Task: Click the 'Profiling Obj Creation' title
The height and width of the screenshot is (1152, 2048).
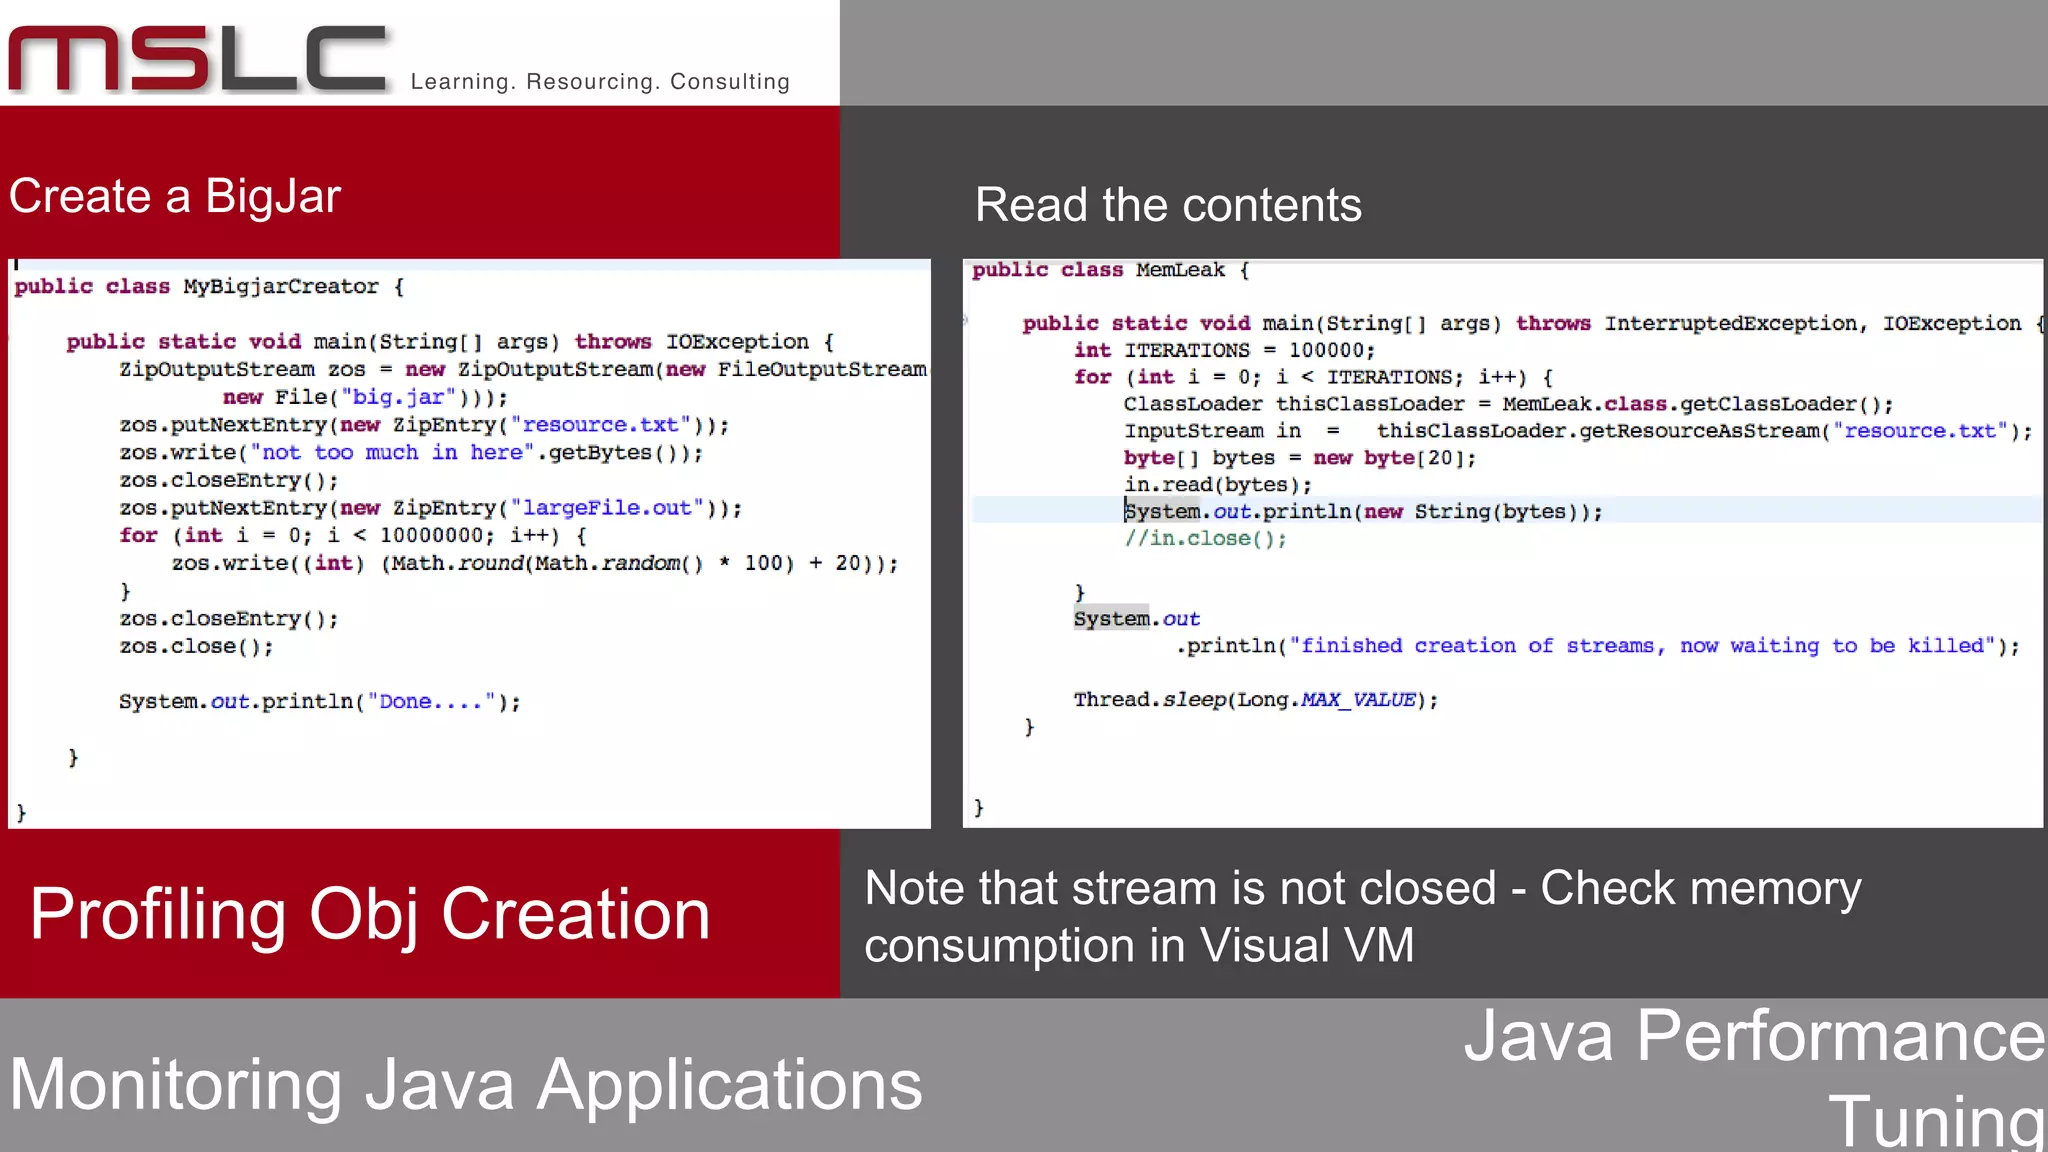Action: 370,914
